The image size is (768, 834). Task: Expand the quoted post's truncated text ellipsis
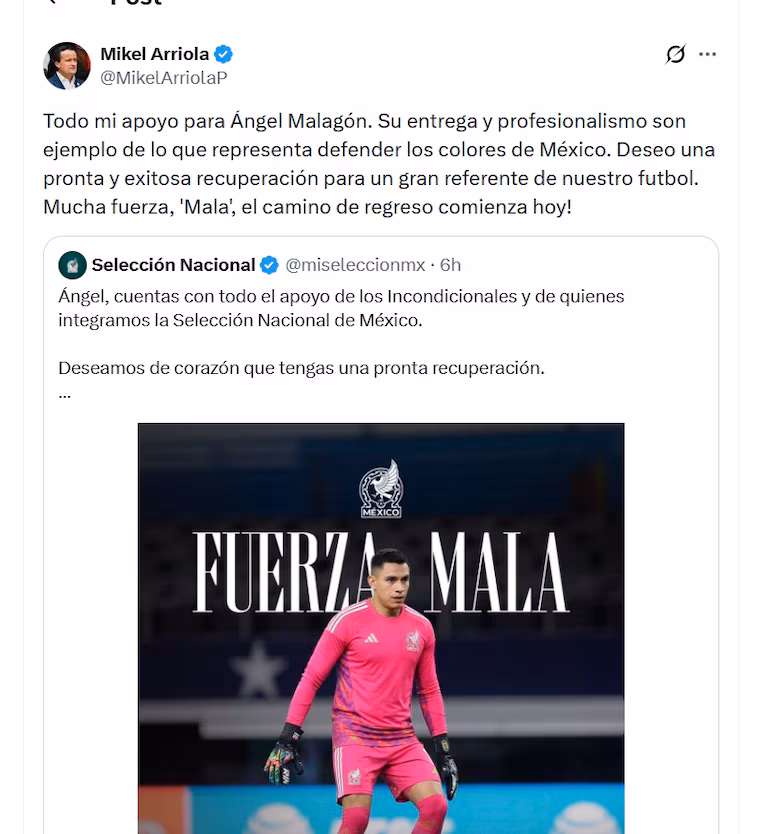pyautogui.click(x=65, y=395)
